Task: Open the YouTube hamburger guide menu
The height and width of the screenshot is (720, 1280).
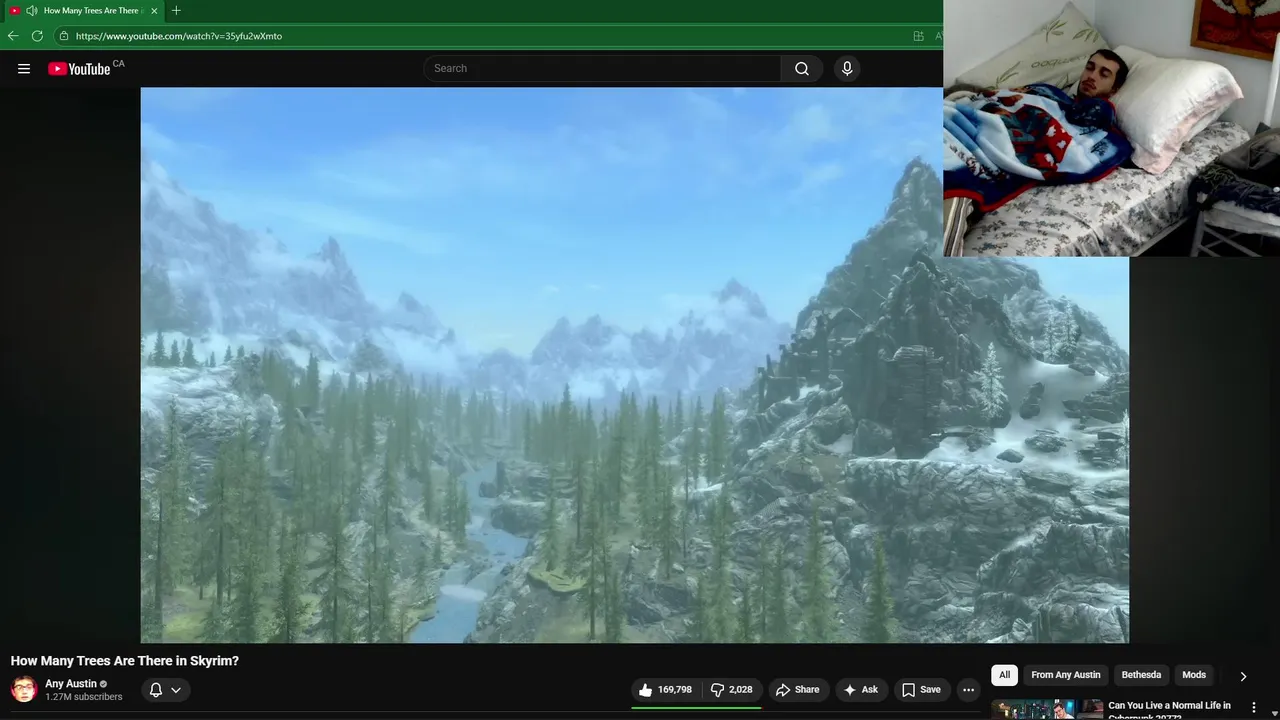Action: click(x=24, y=69)
